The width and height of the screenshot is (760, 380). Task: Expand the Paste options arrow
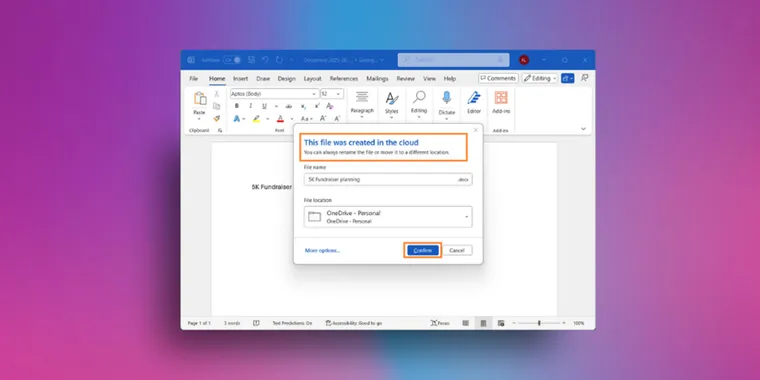click(199, 119)
